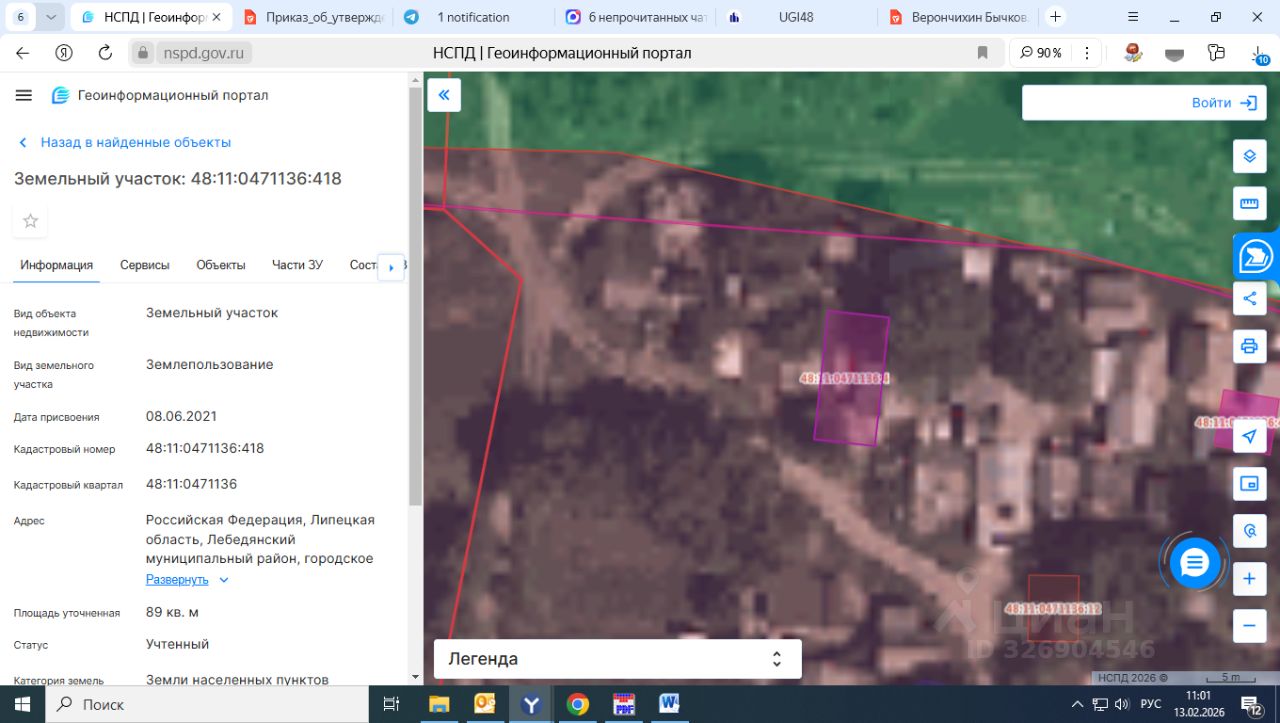Open the blue side widget under the ruler

click(x=1256, y=257)
